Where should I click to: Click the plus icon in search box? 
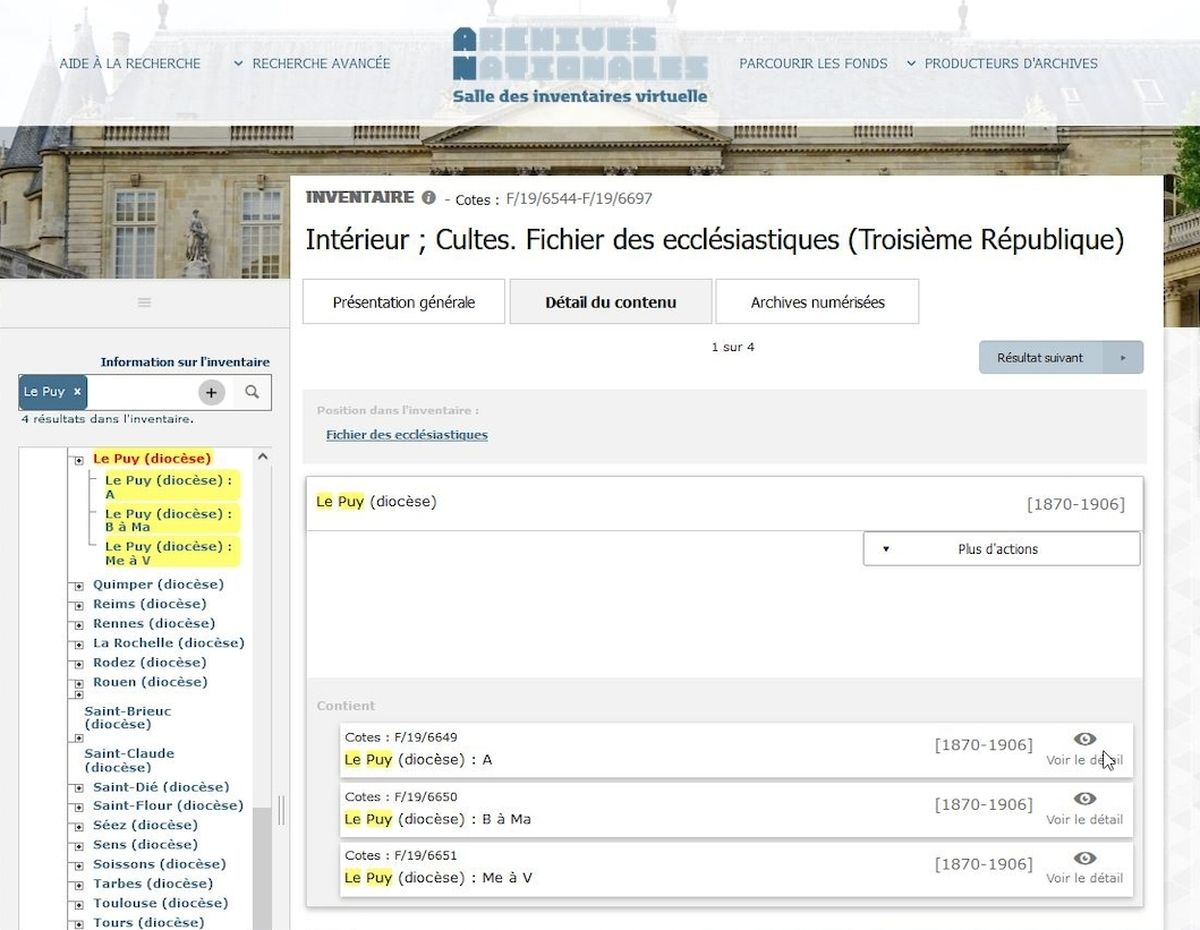click(x=211, y=392)
